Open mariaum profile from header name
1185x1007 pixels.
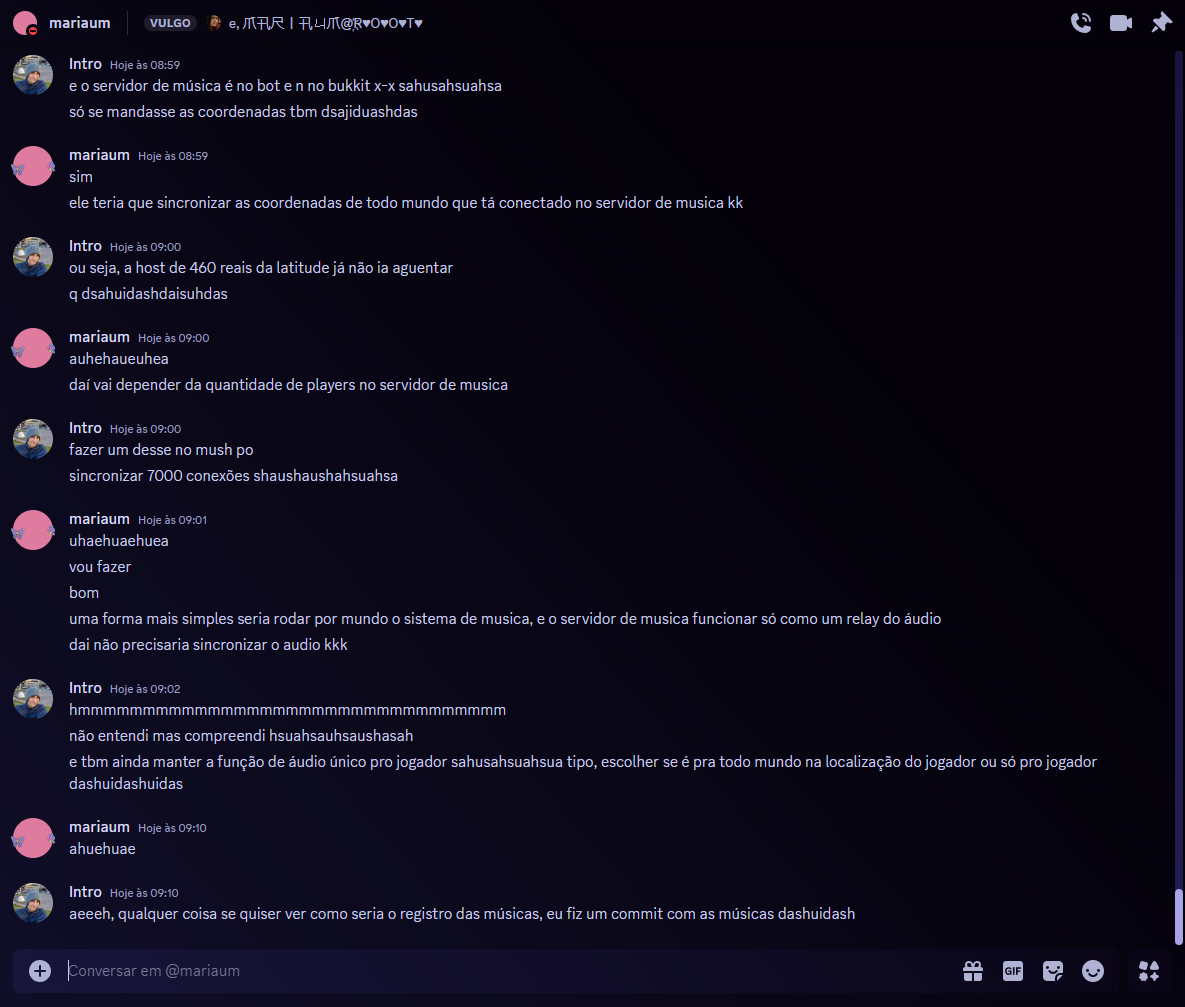79,23
